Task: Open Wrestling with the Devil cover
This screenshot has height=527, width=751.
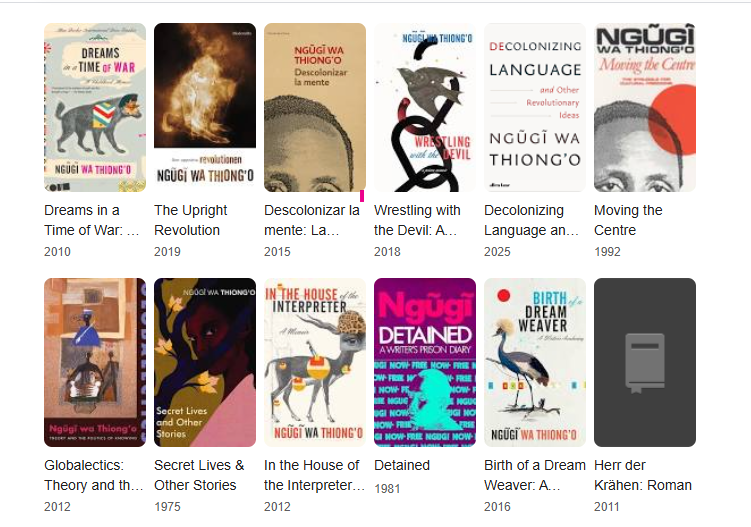Action: coord(425,107)
